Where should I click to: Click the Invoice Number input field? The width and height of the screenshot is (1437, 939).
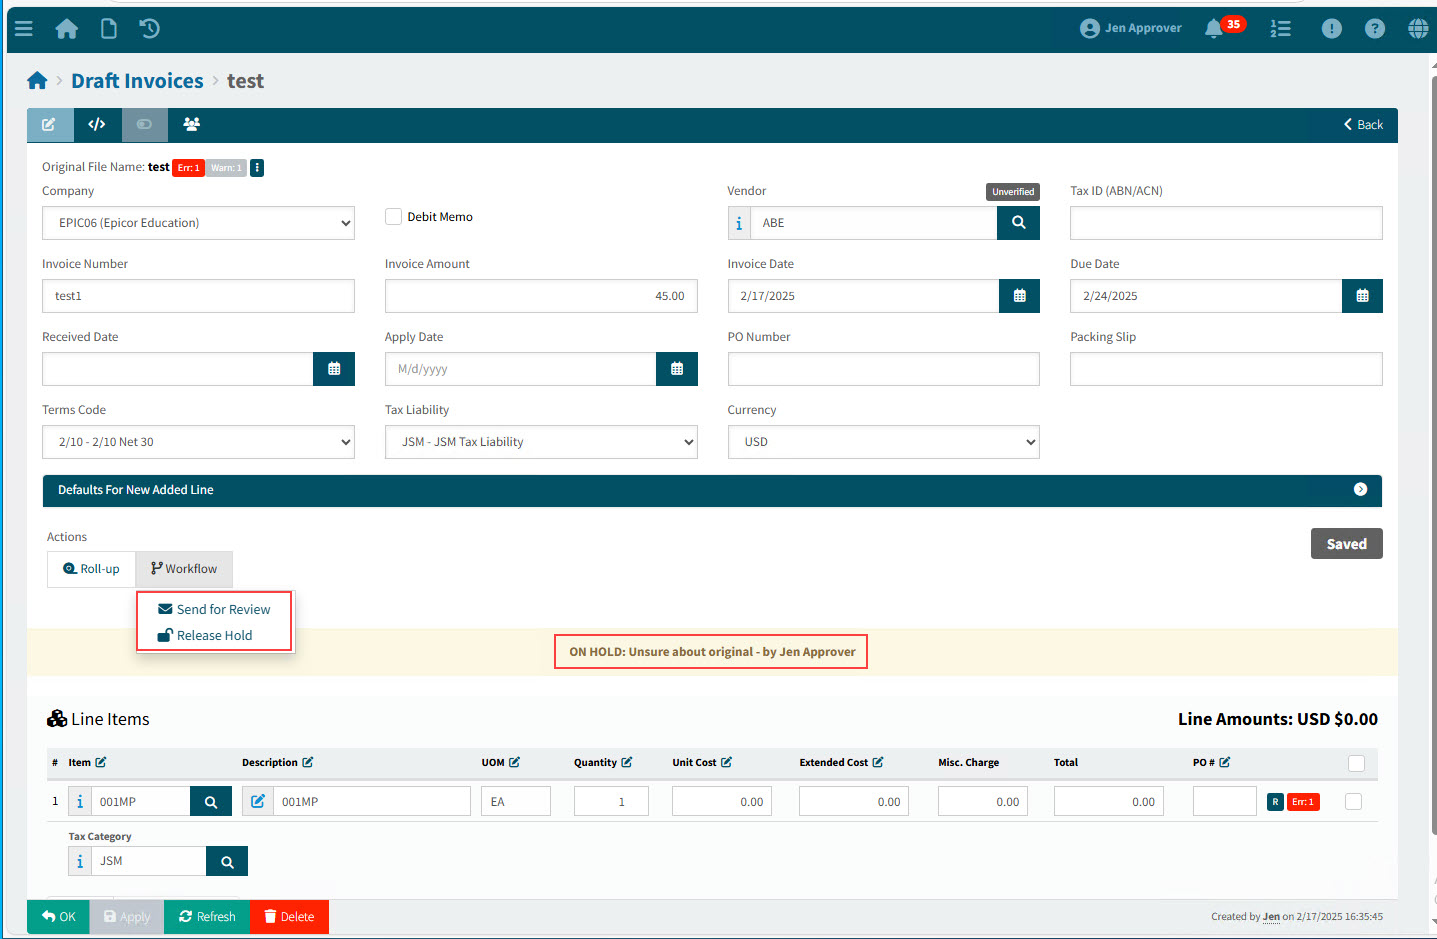[198, 296]
